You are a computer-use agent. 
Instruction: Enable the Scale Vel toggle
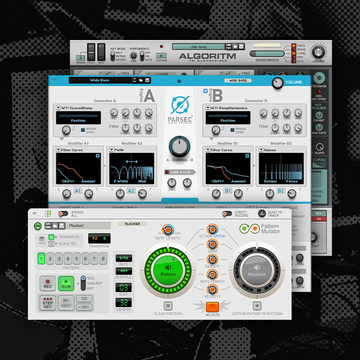(x=52, y=244)
